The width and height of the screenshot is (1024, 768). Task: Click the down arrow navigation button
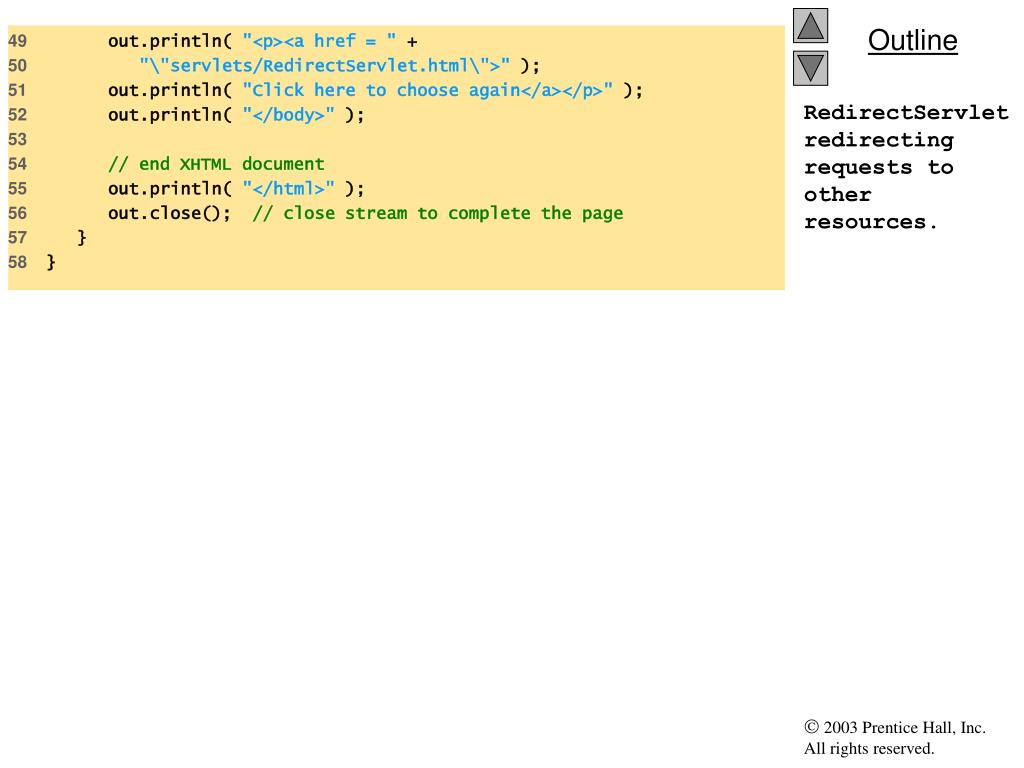(810, 68)
